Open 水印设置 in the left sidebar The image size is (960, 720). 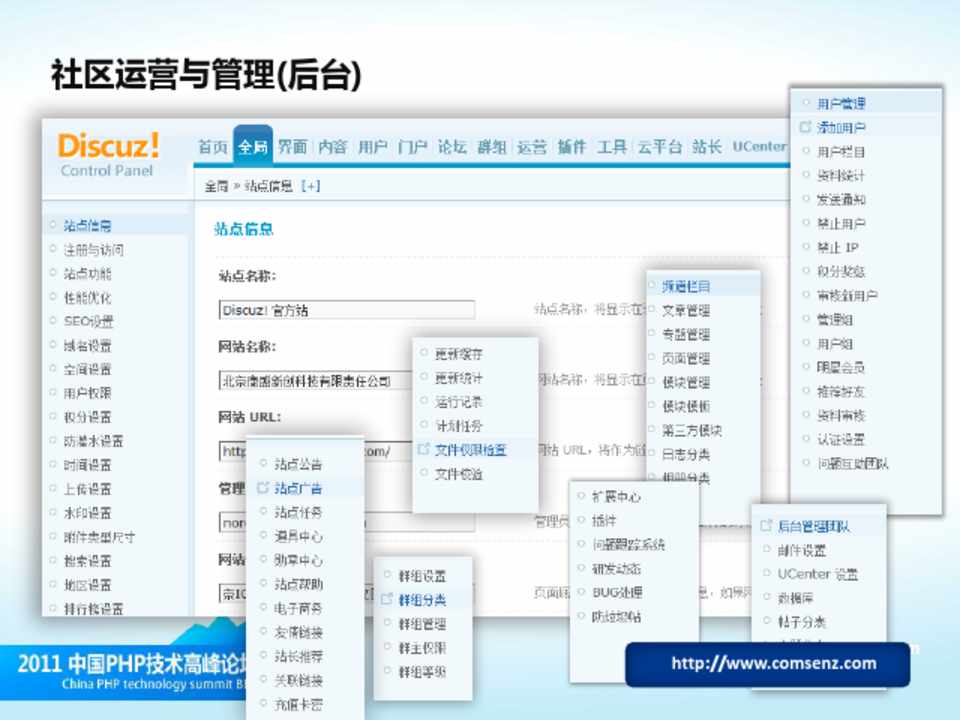pyautogui.click(x=87, y=513)
